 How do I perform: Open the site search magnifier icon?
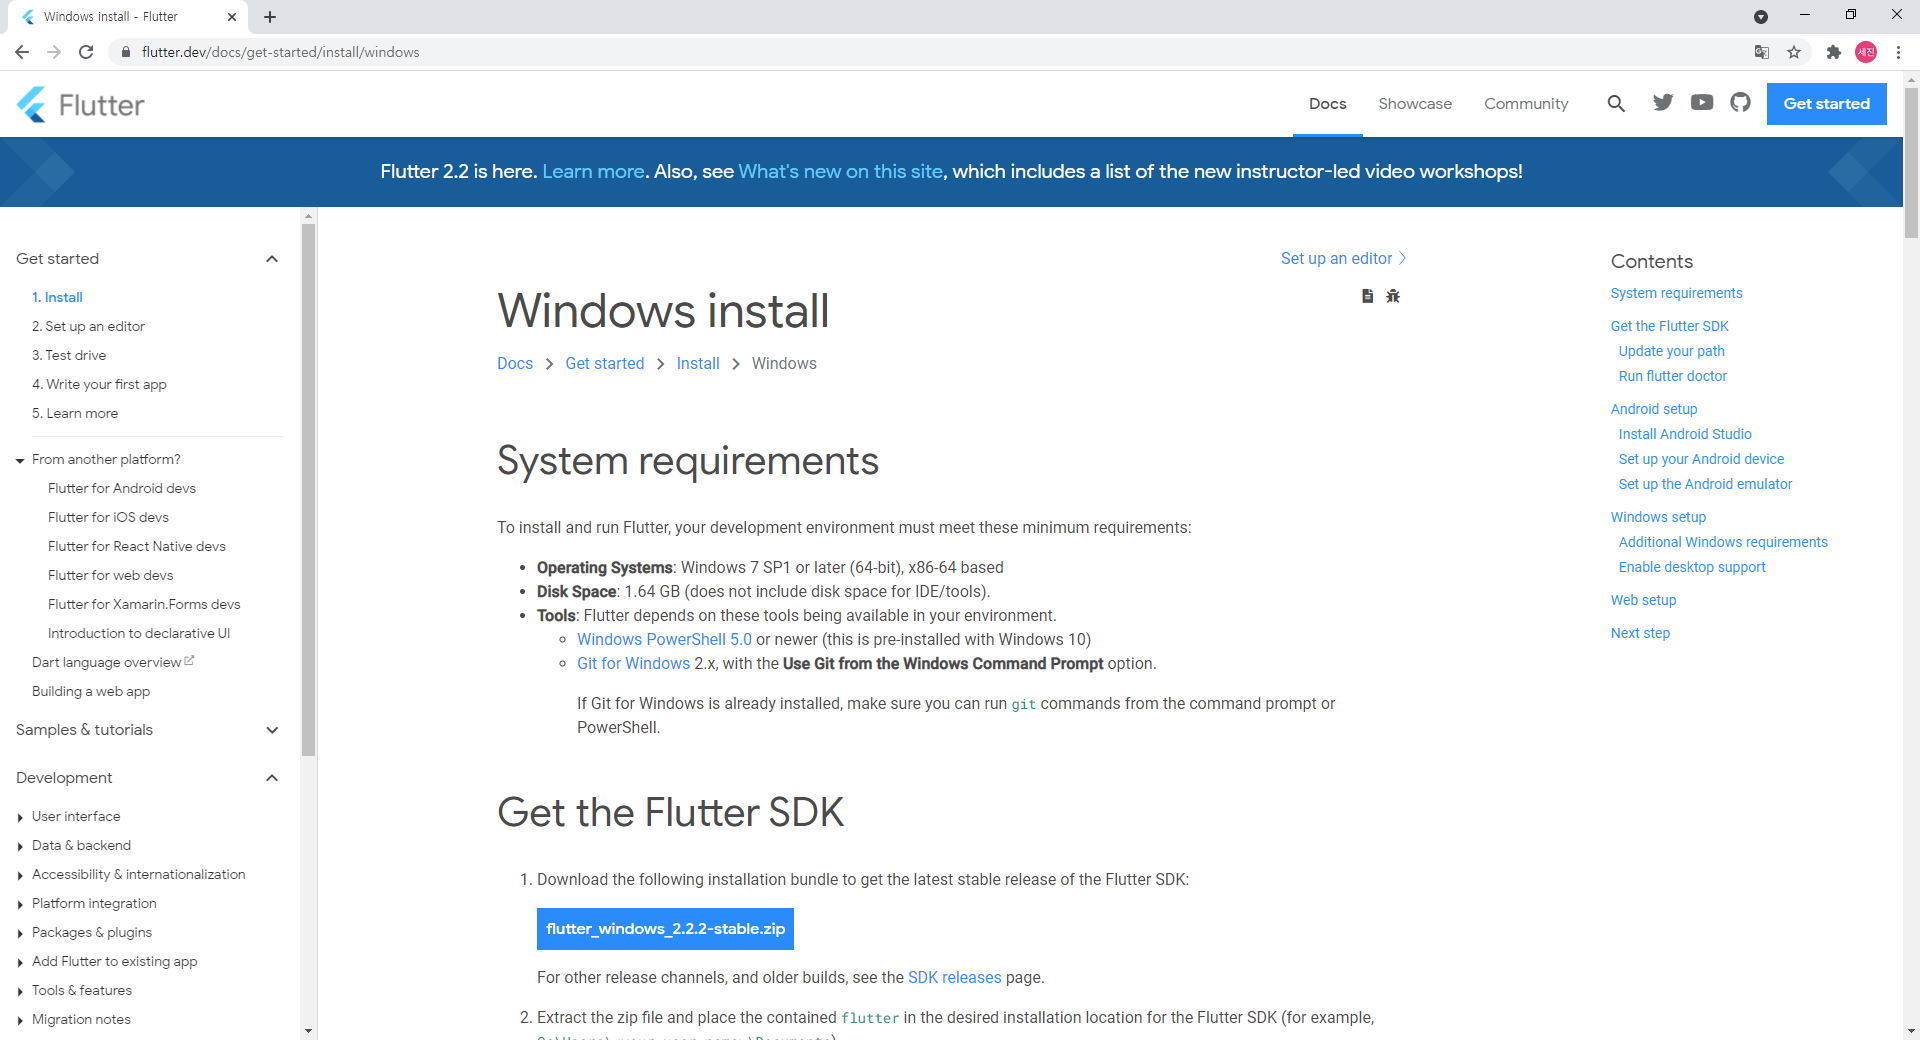(x=1616, y=104)
